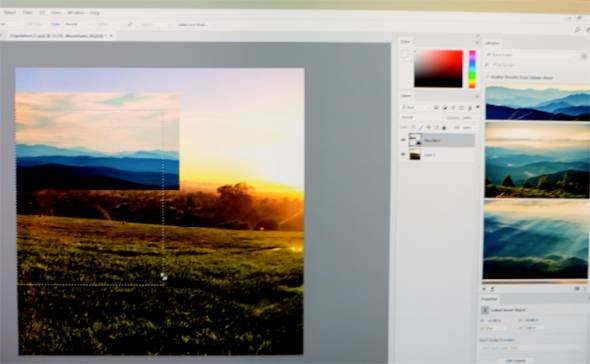
Task: Click the rainbow hue slider strip
Action: pyautogui.click(x=472, y=69)
